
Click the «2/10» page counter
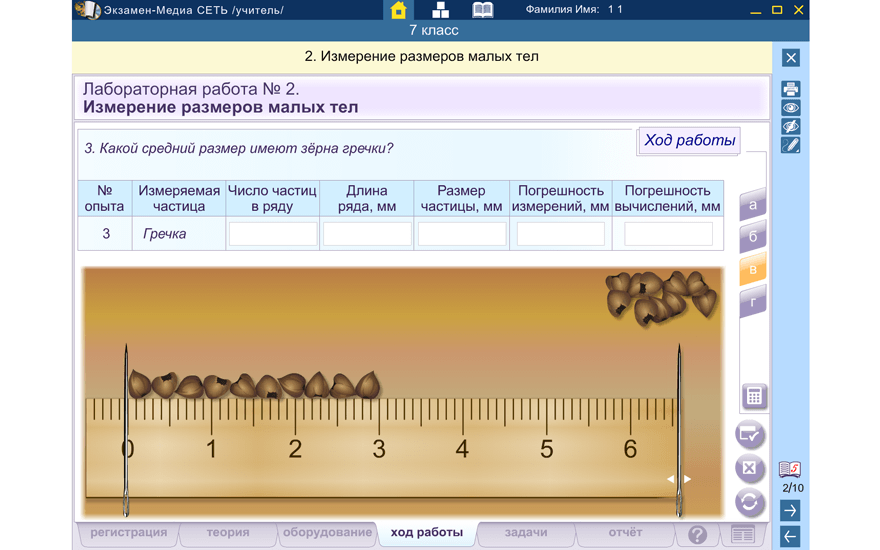(x=792, y=488)
